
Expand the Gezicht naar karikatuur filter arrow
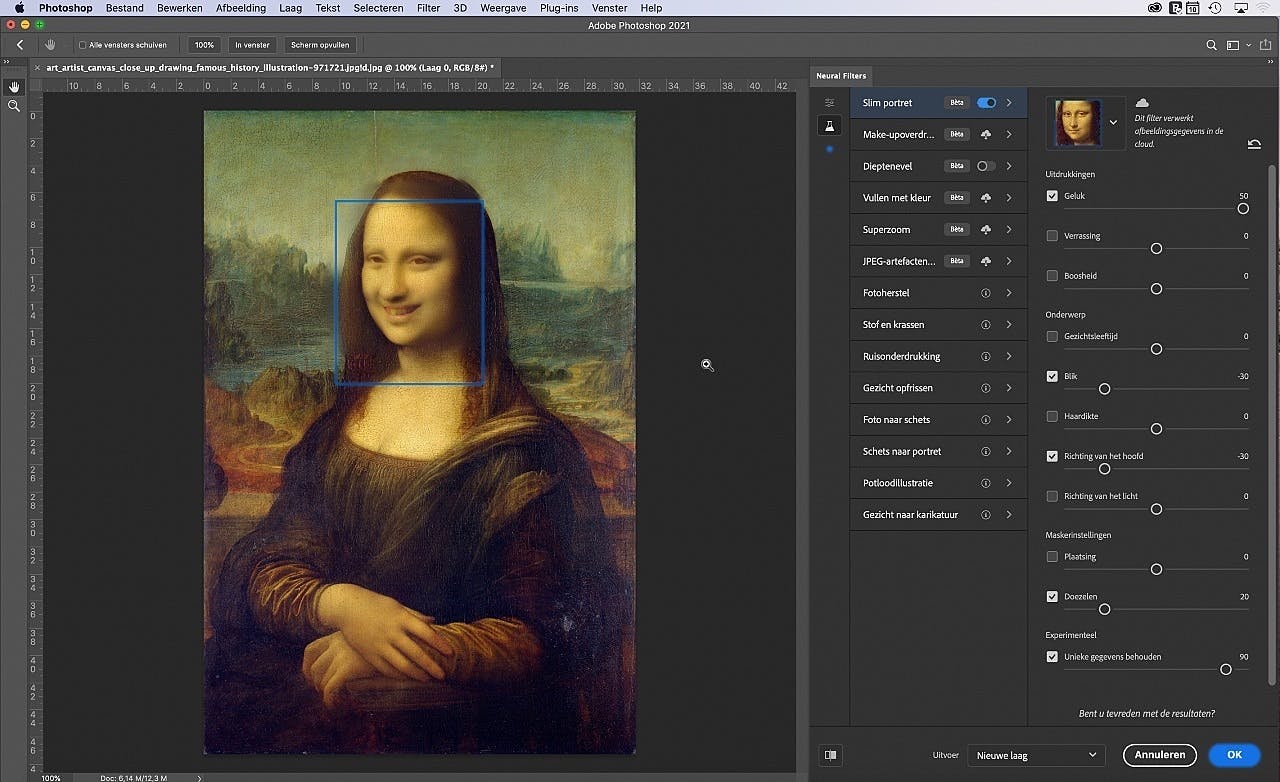[x=1009, y=515]
